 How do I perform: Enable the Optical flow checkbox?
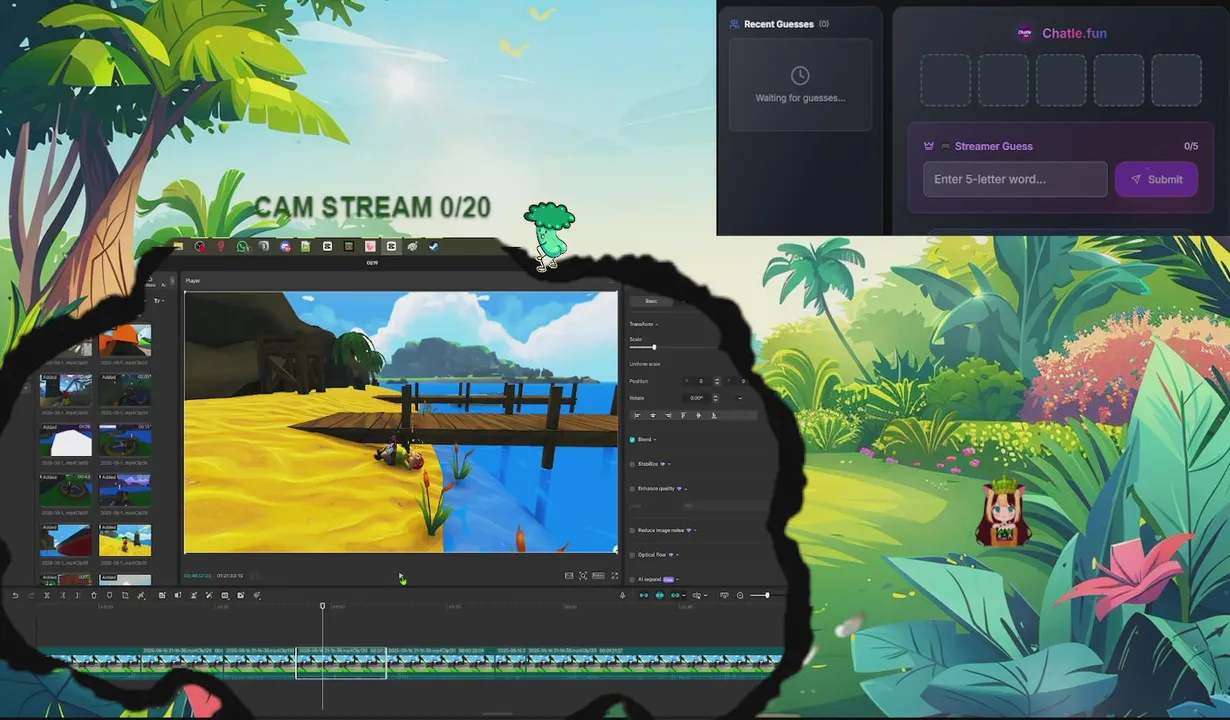coord(632,555)
